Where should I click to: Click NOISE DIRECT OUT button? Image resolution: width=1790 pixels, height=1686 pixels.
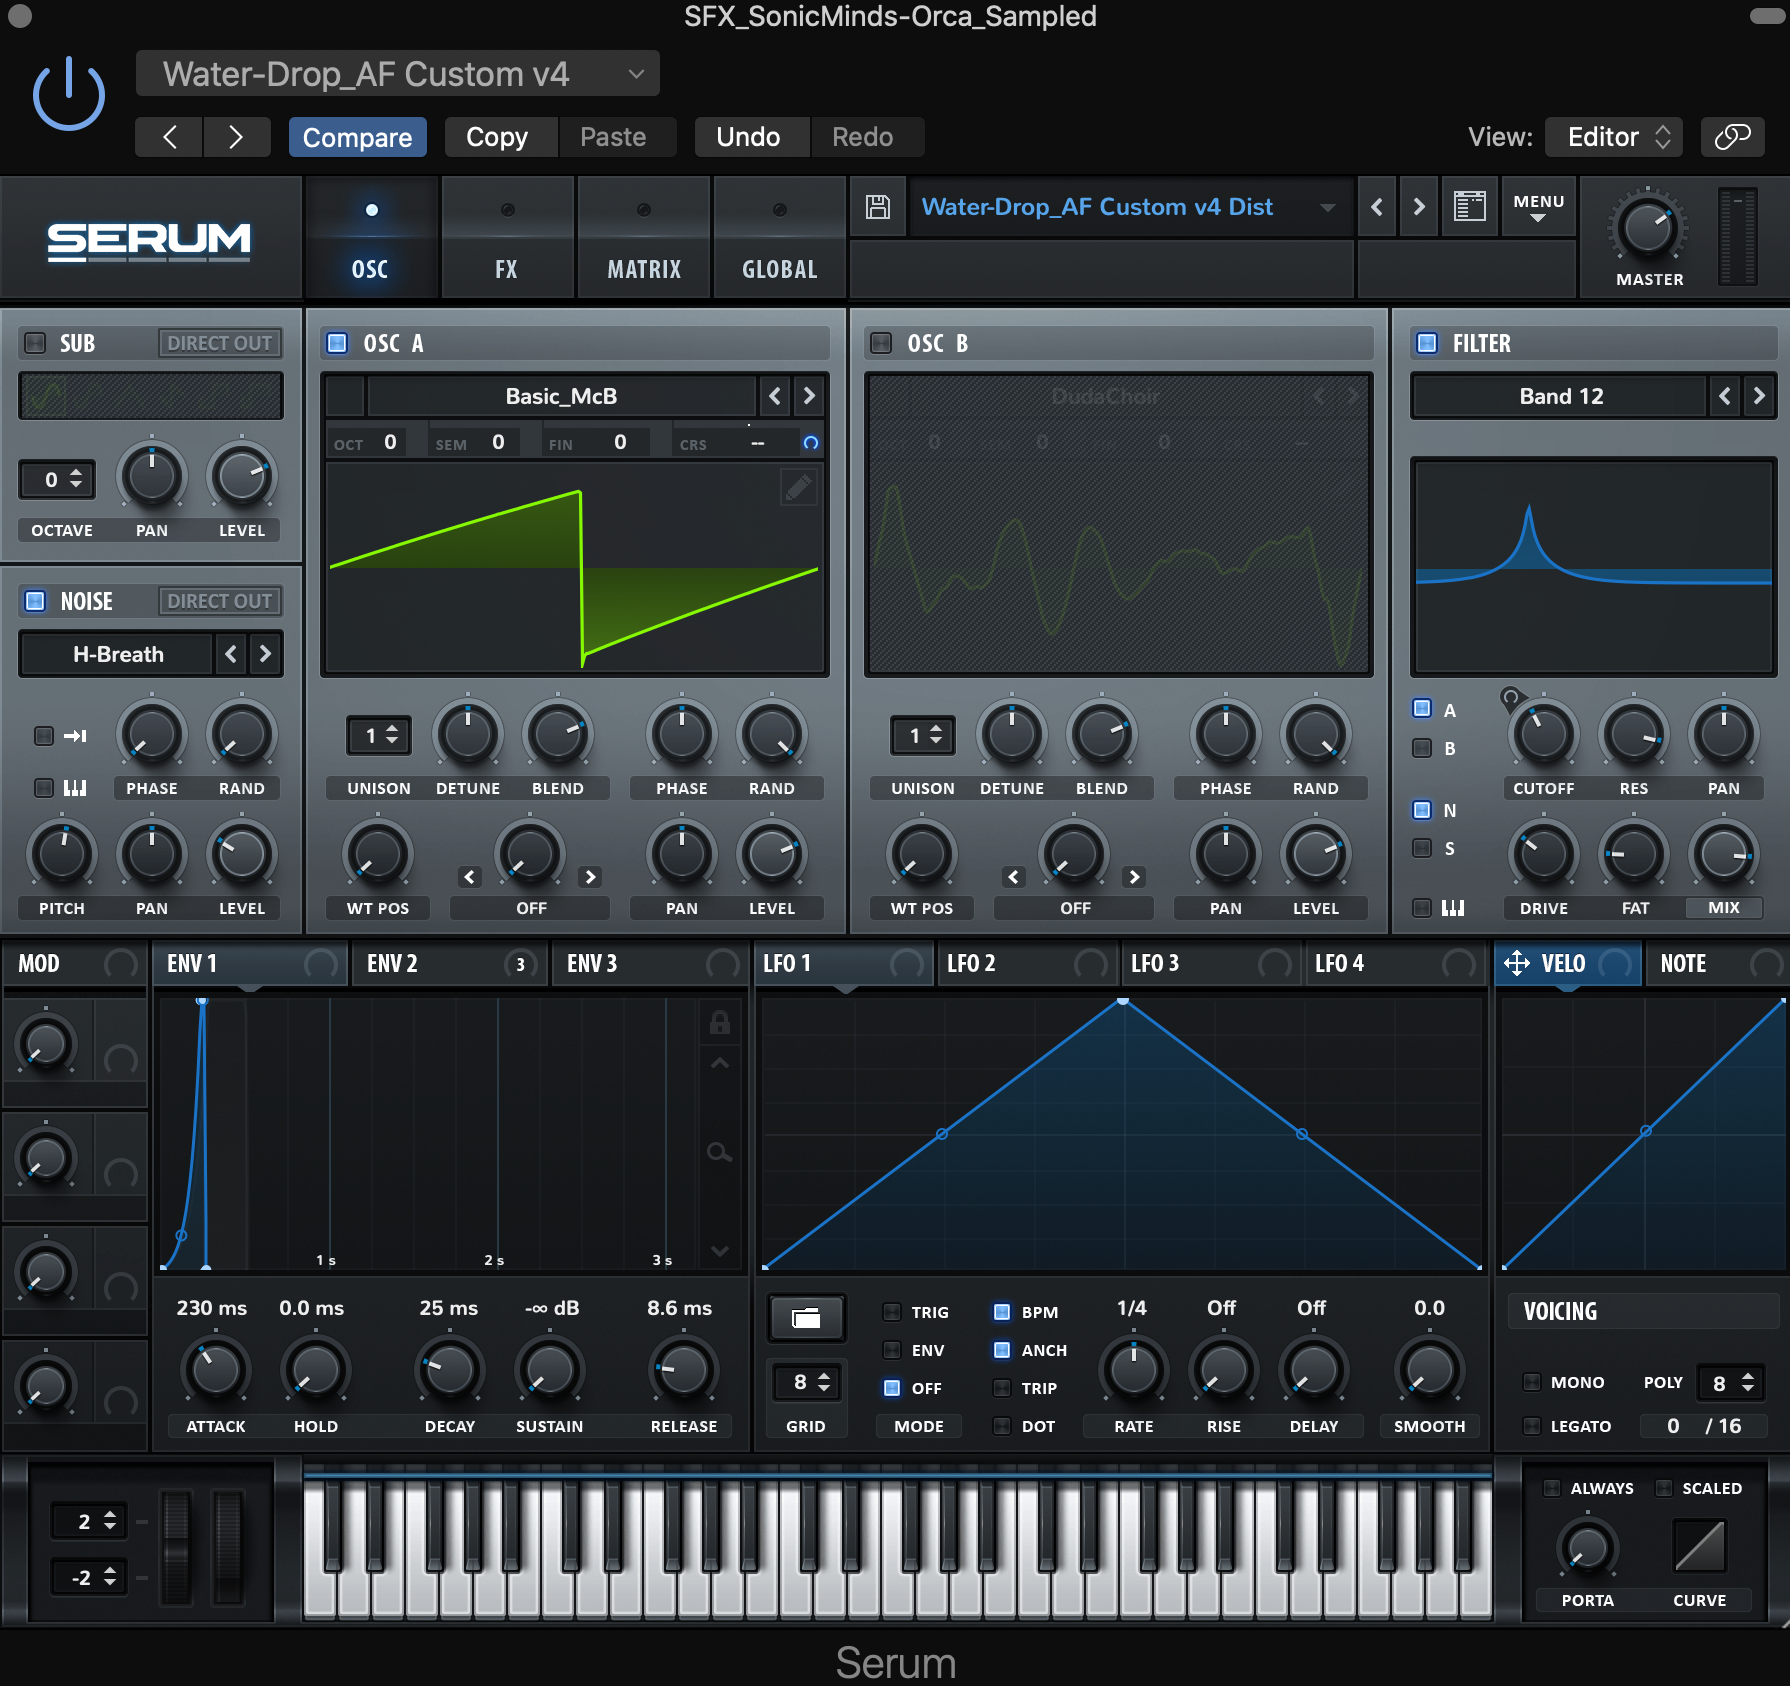pyautogui.click(x=220, y=601)
